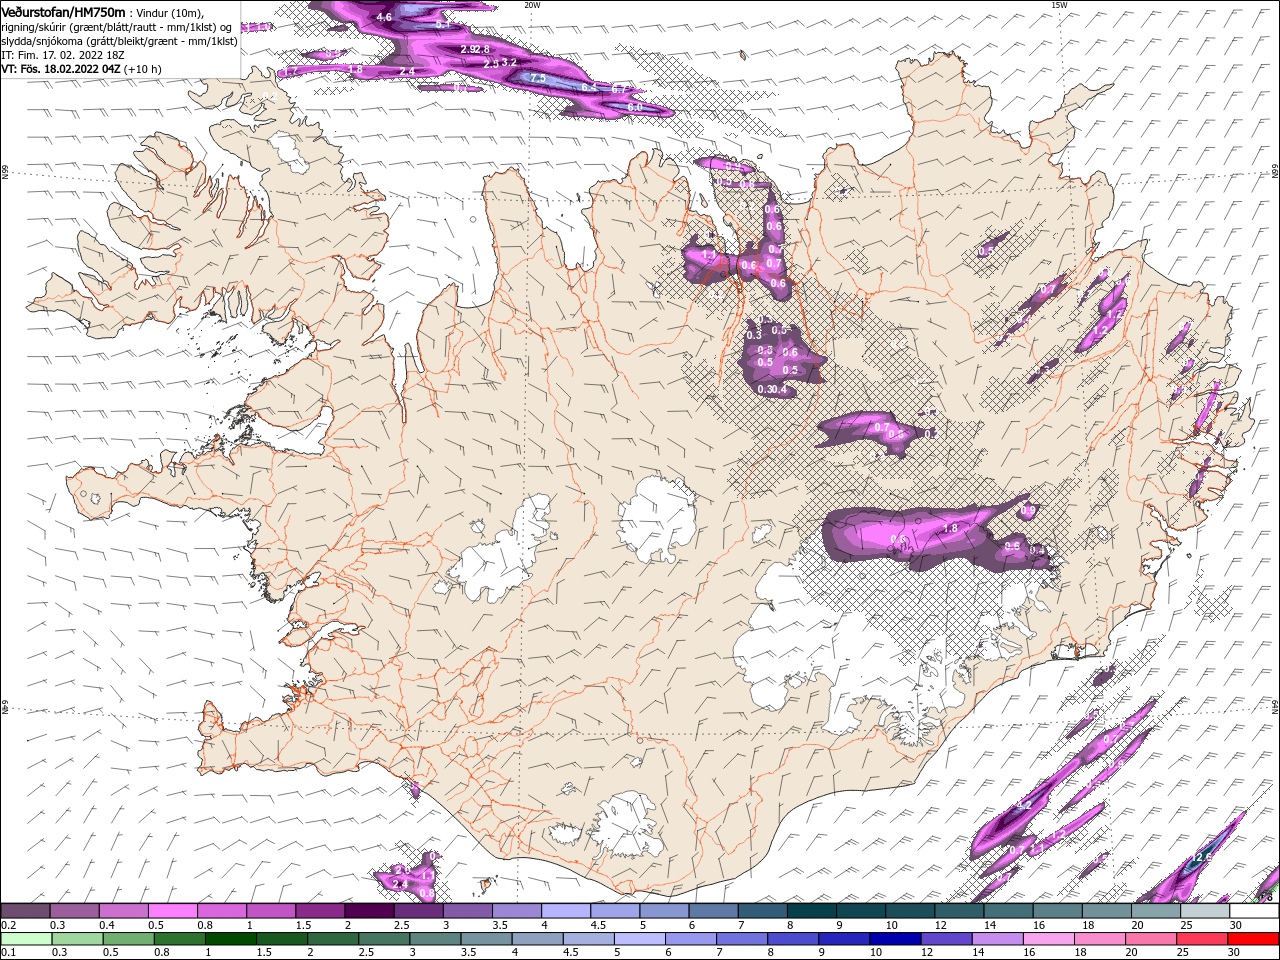
Task: Click the 15W longitude label
Action: tap(1059, 4)
